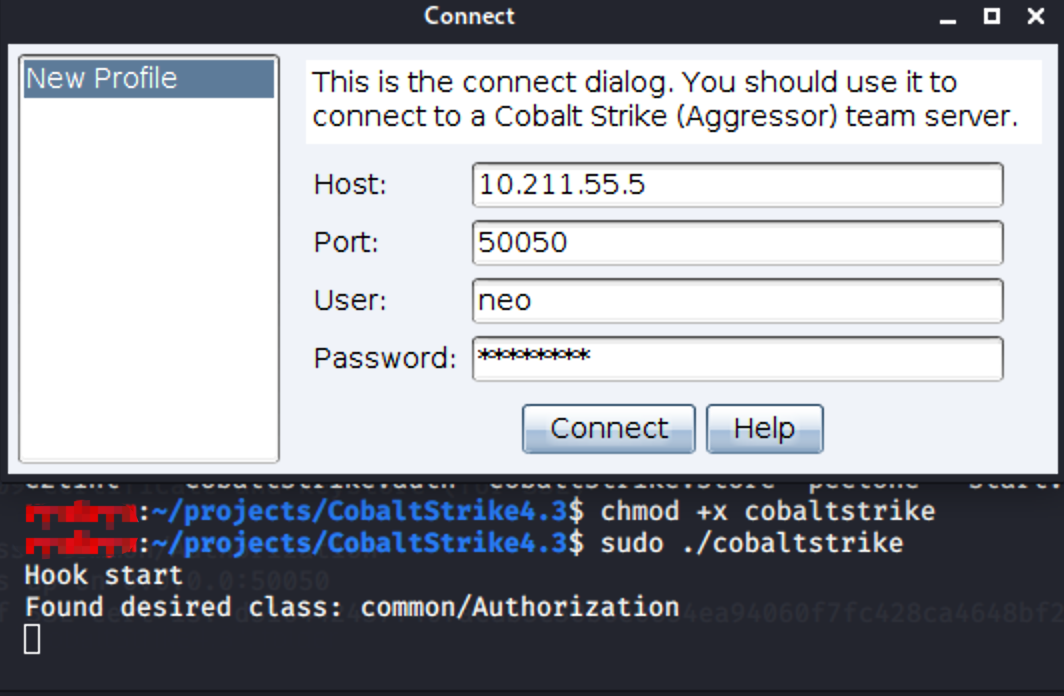Click the terminal cursor block
Screen dimensions: 1064x696
32,639
